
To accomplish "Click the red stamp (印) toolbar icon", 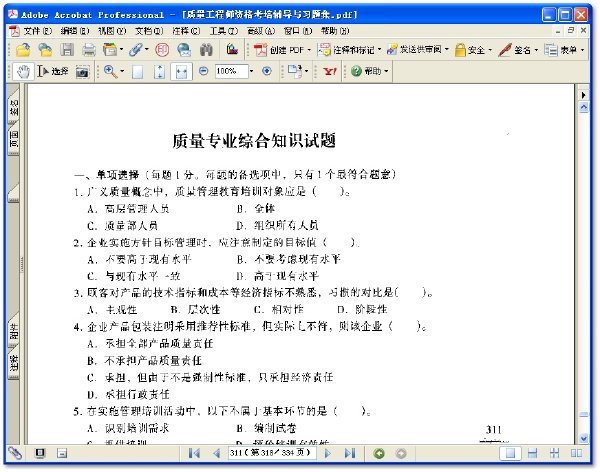I will 162,50.
